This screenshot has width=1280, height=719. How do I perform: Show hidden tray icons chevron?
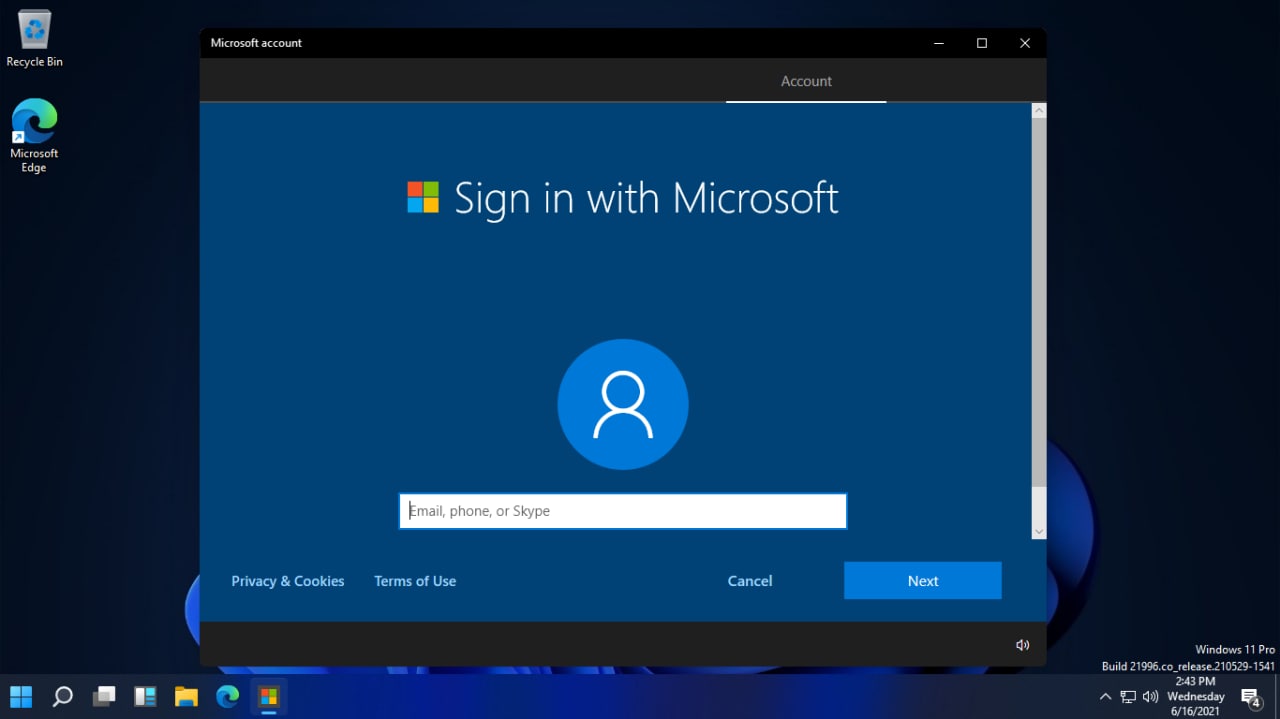(1105, 697)
